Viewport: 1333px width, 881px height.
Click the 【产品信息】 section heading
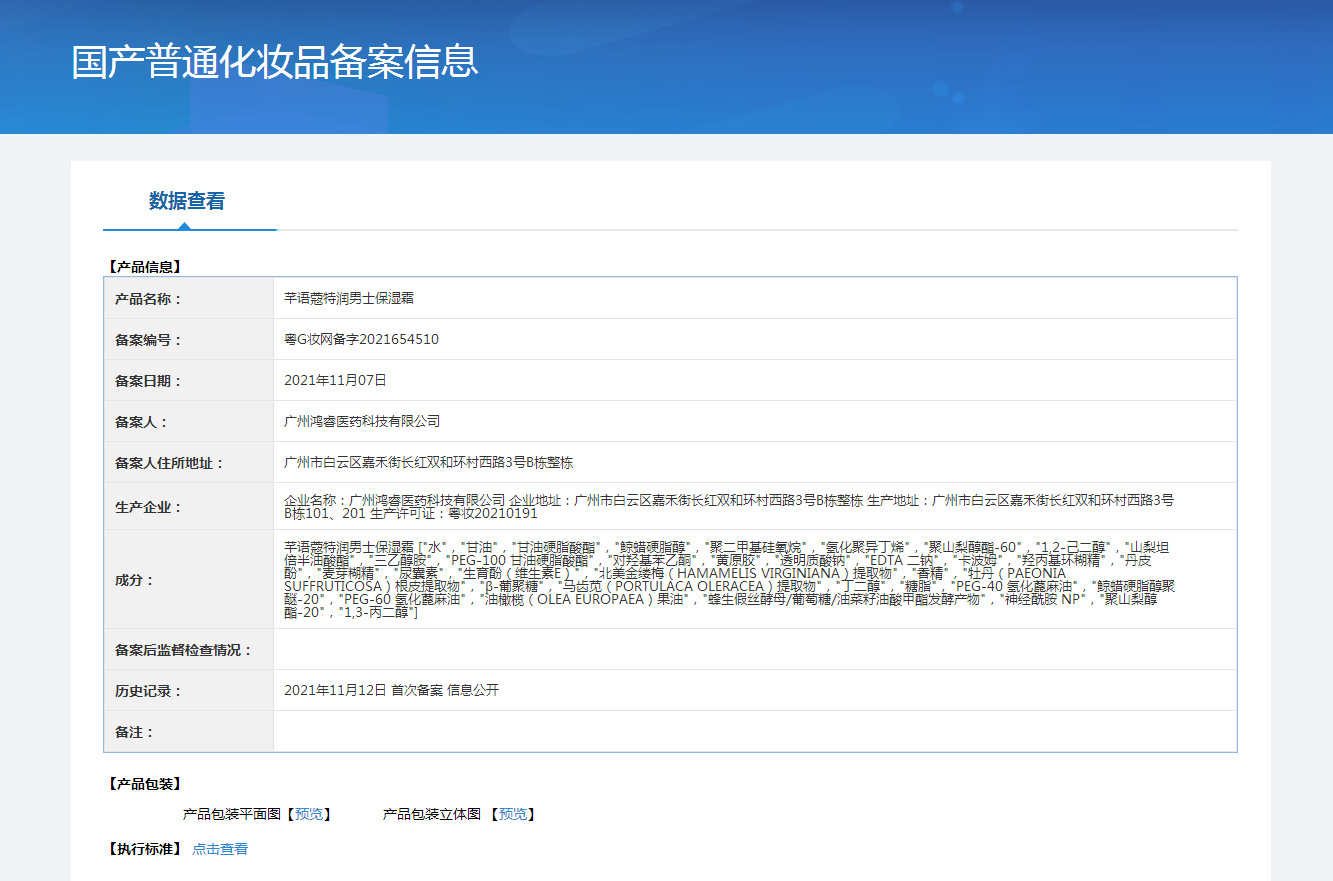144,267
